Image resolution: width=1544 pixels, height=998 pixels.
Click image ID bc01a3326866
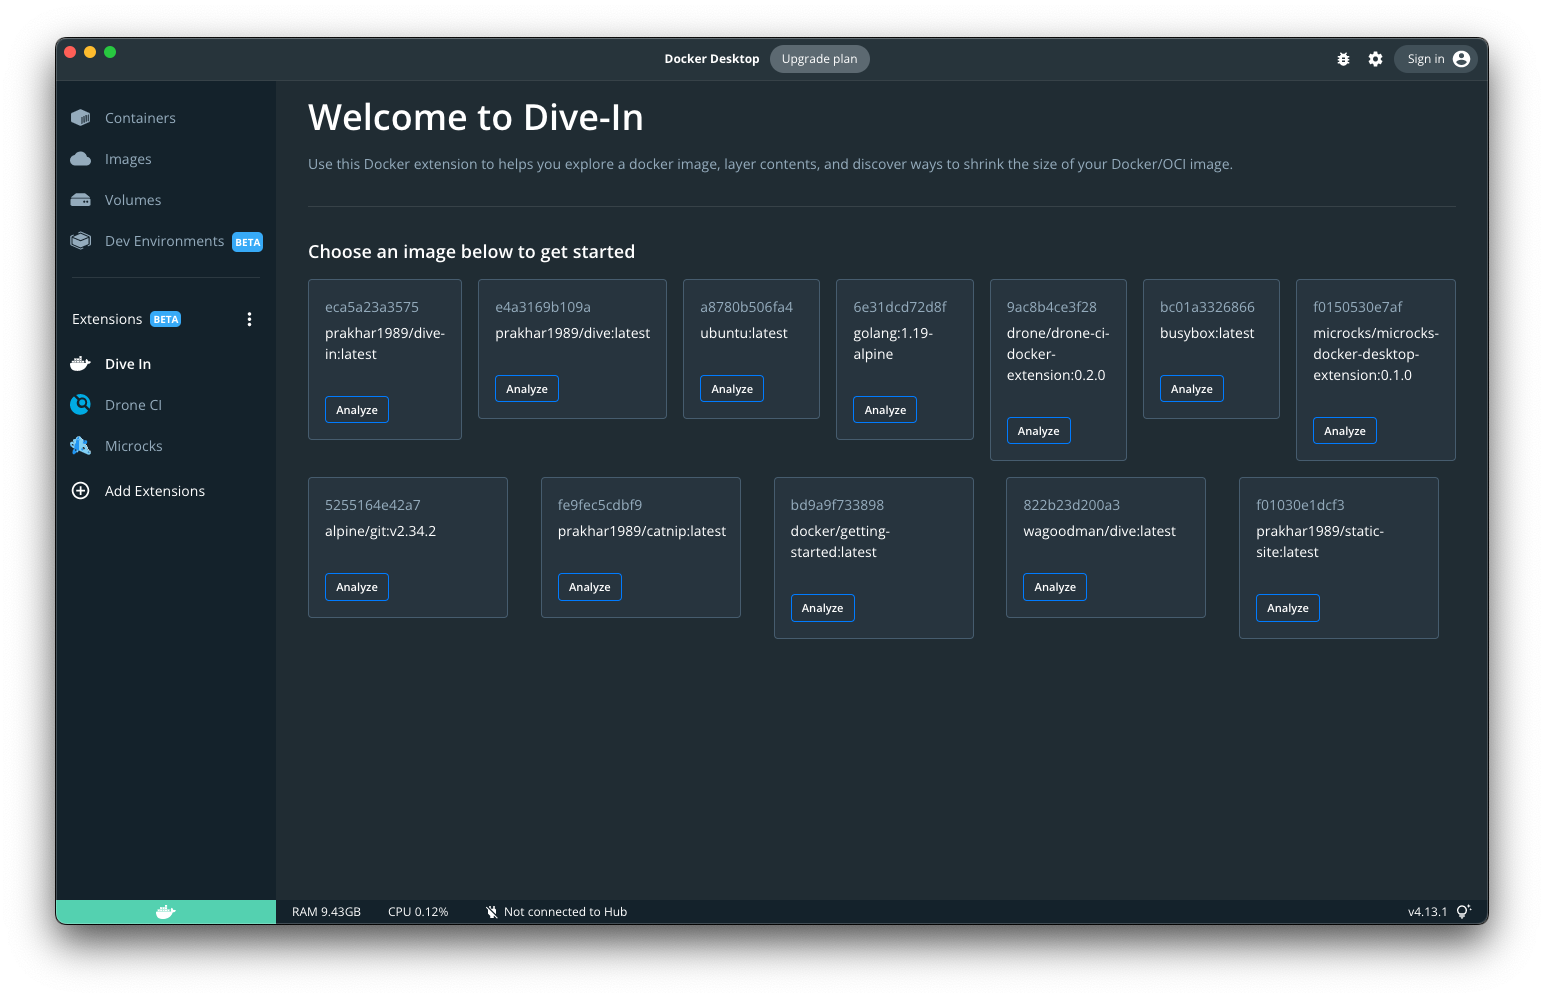click(x=1207, y=307)
